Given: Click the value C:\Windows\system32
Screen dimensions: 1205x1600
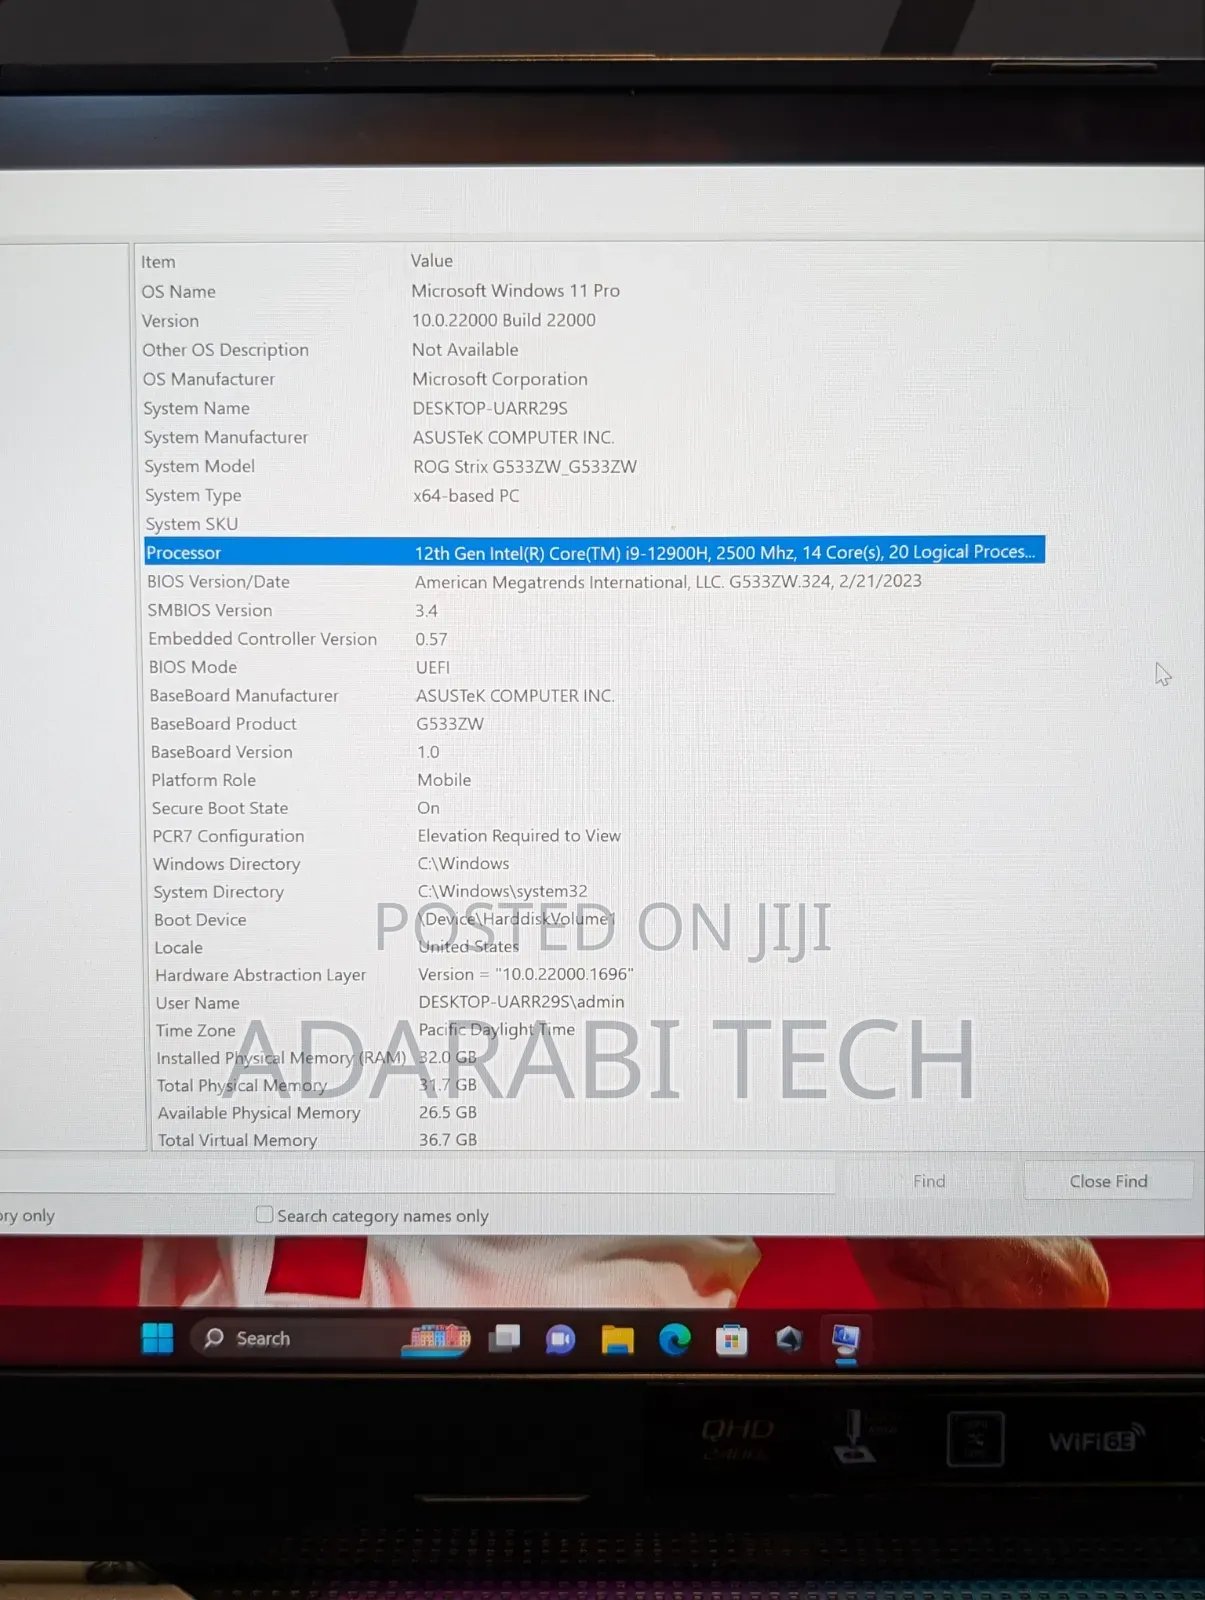Looking at the screenshot, I should point(502,891).
